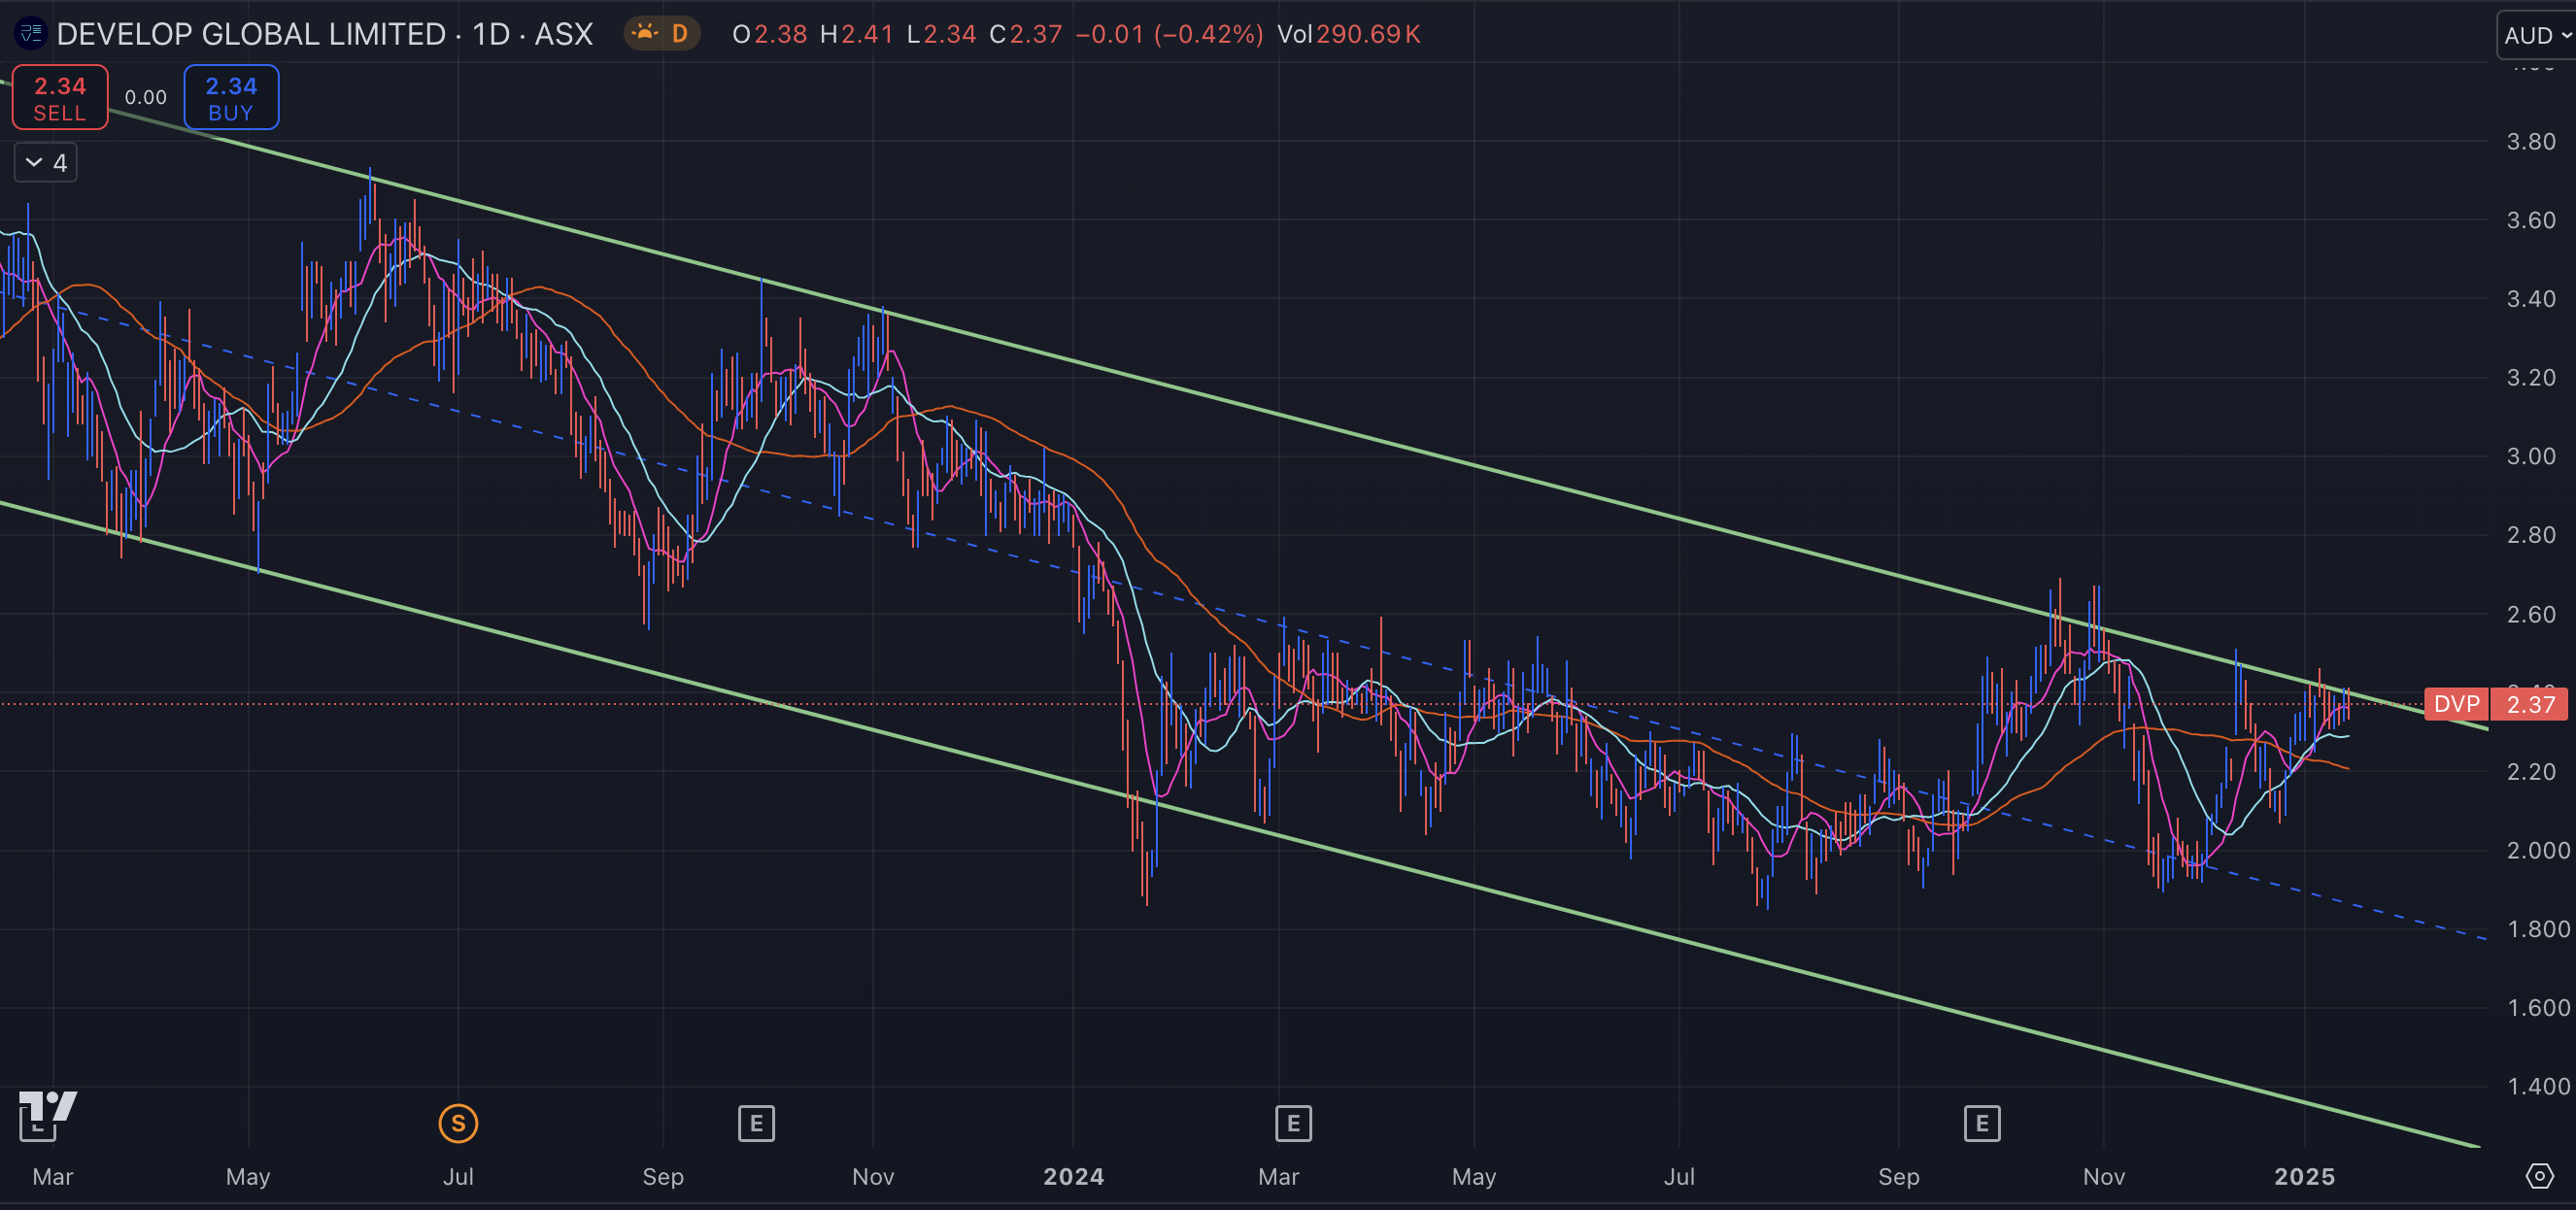Click the 2.34 BUY button
This screenshot has width=2576, height=1210.
(231, 98)
